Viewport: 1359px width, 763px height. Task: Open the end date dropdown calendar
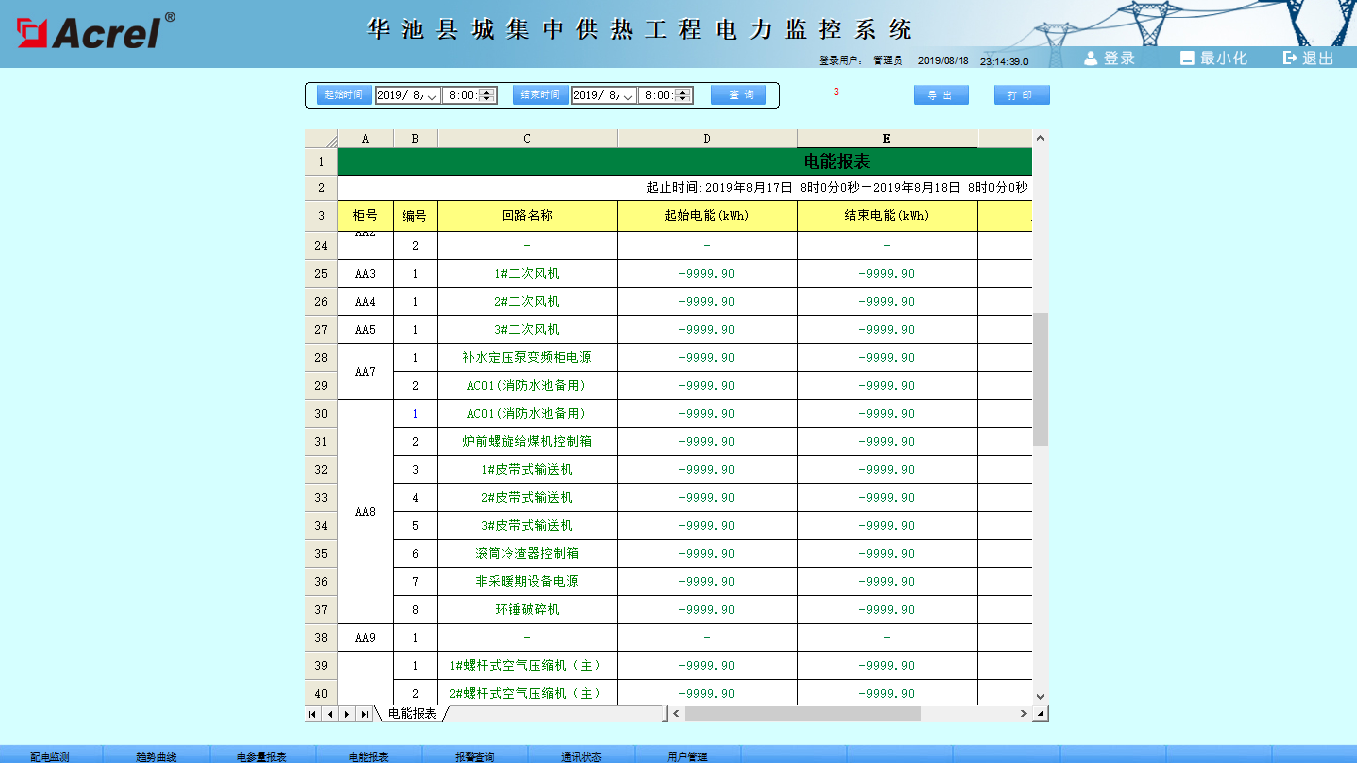point(628,96)
